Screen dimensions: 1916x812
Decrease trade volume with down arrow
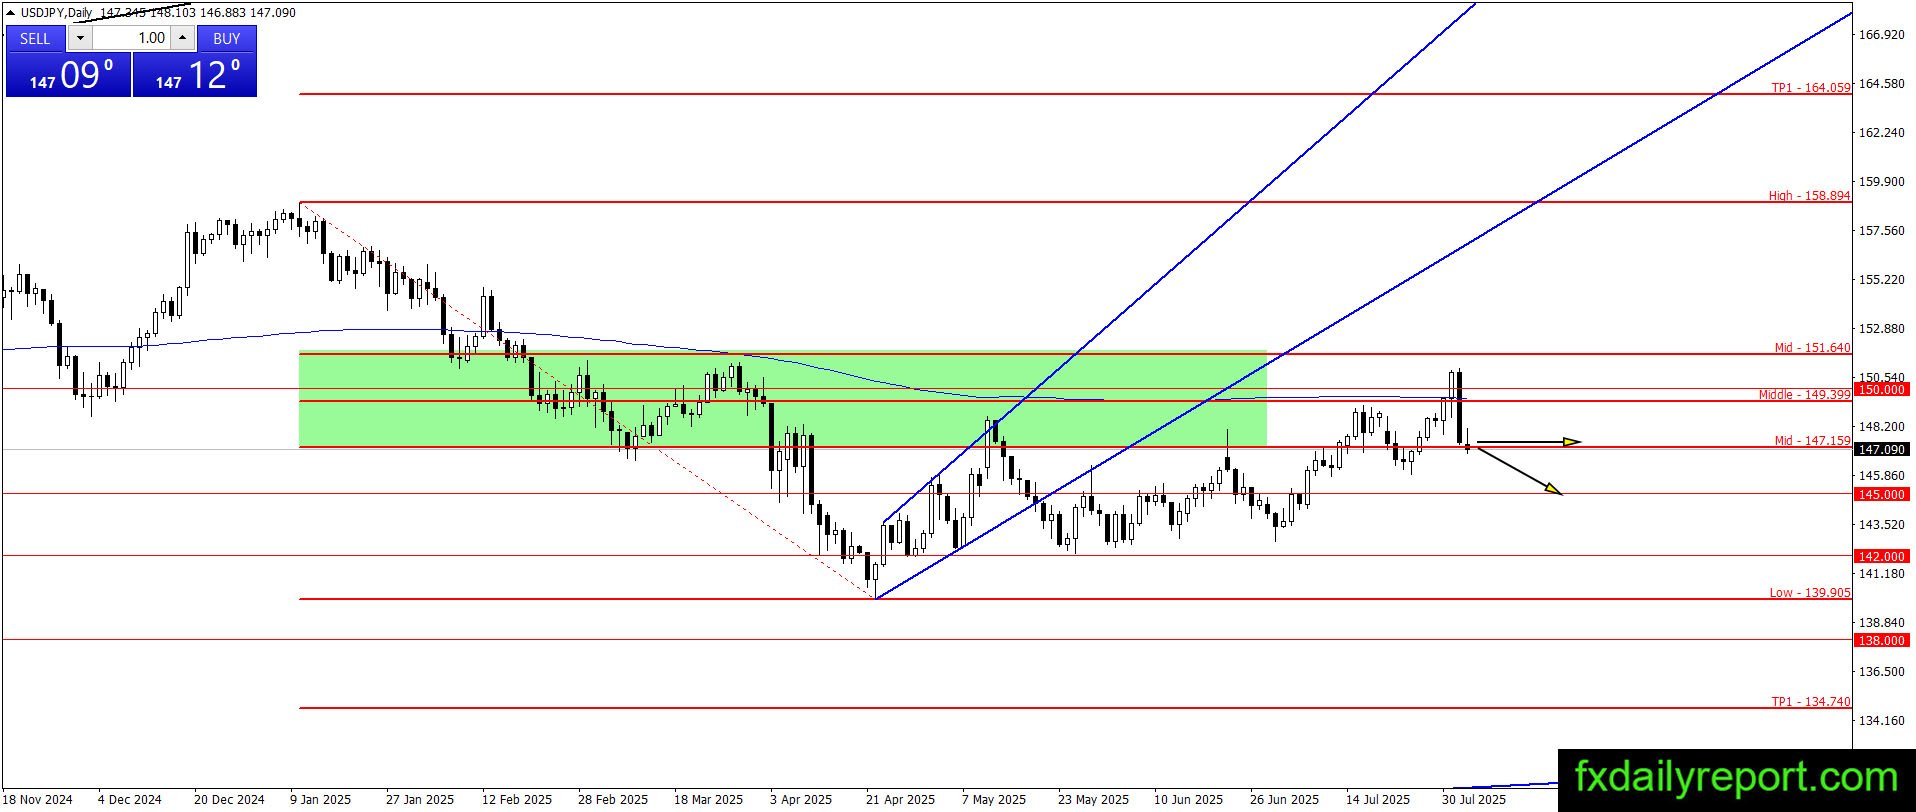click(x=80, y=38)
